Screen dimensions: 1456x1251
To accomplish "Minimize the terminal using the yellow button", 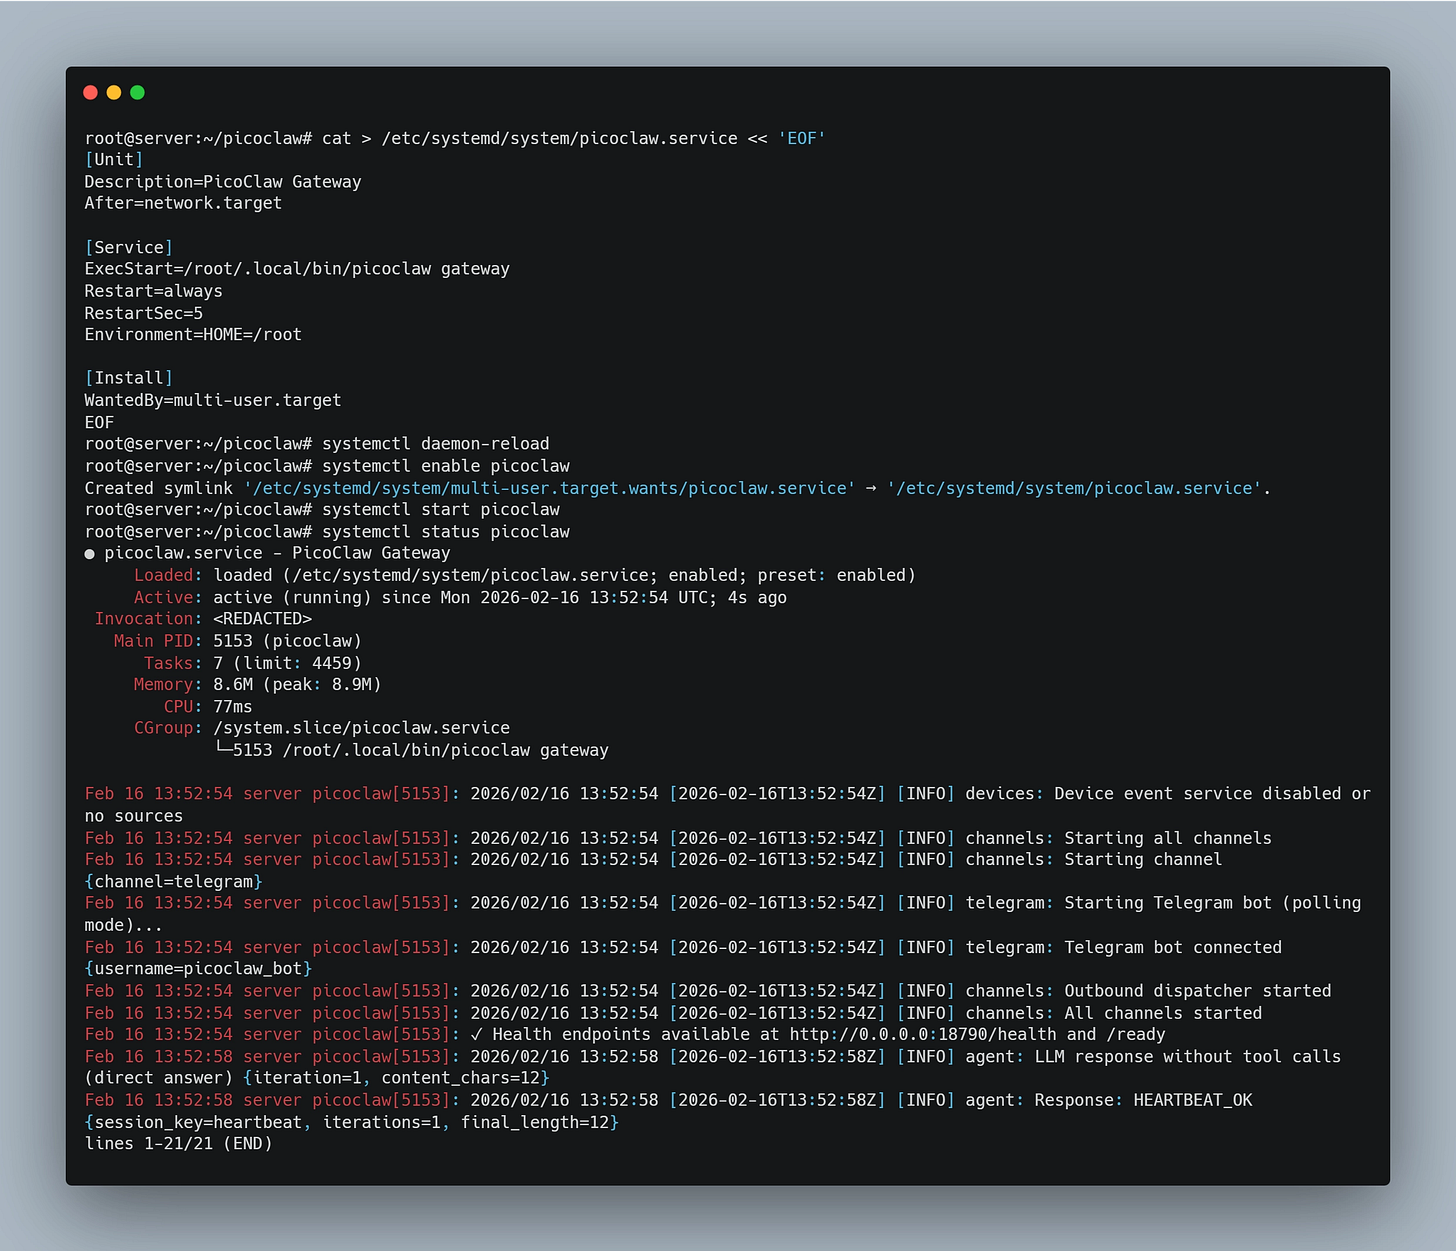I will click(114, 93).
